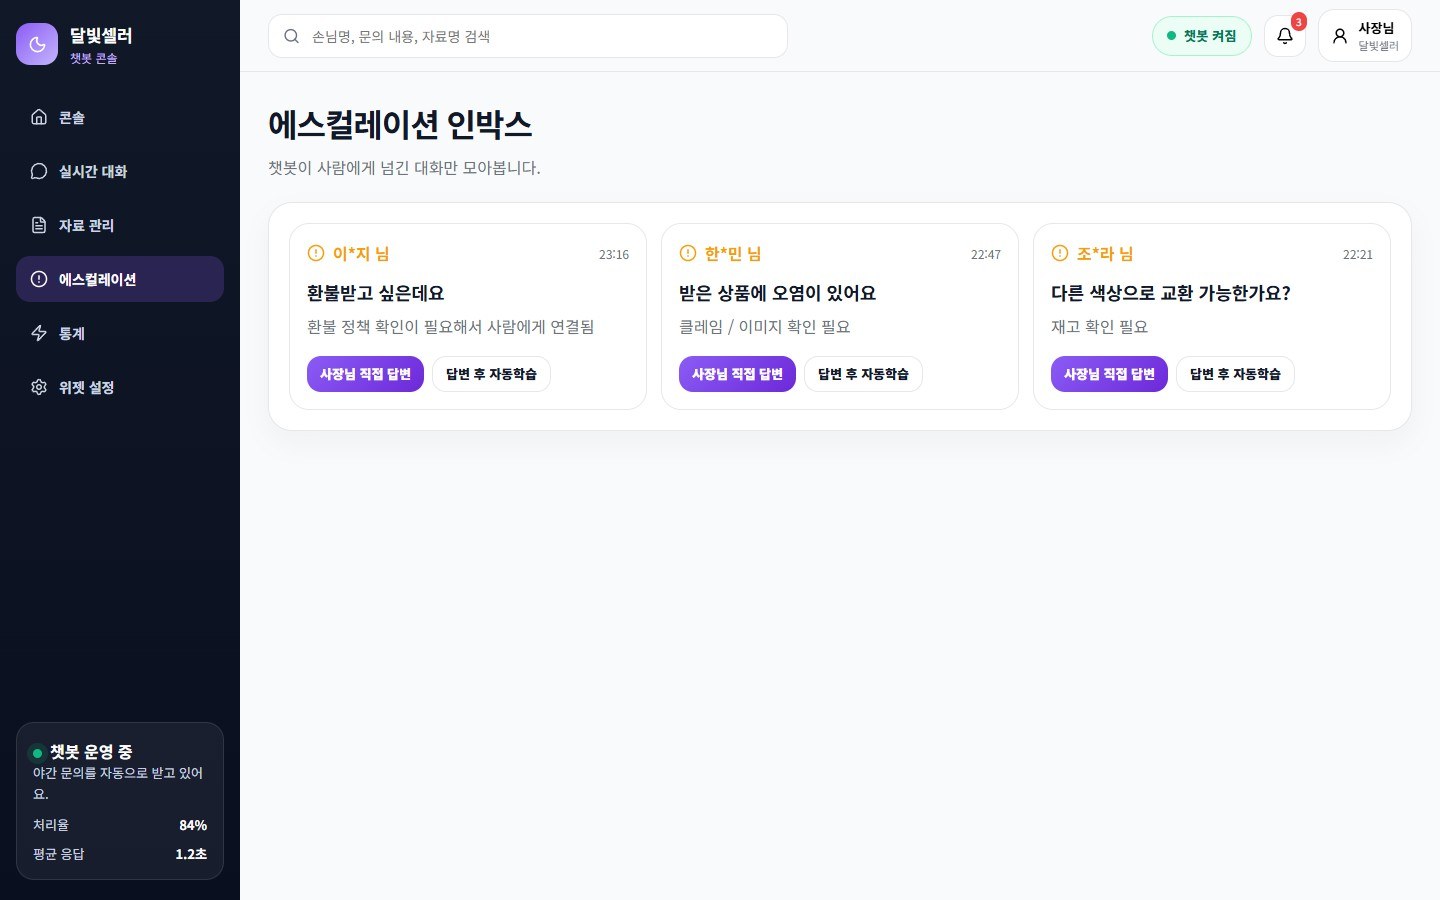1440x900 pixels.
Task: Click the magnifier icon in the search bar
Action: click(291, 36)
